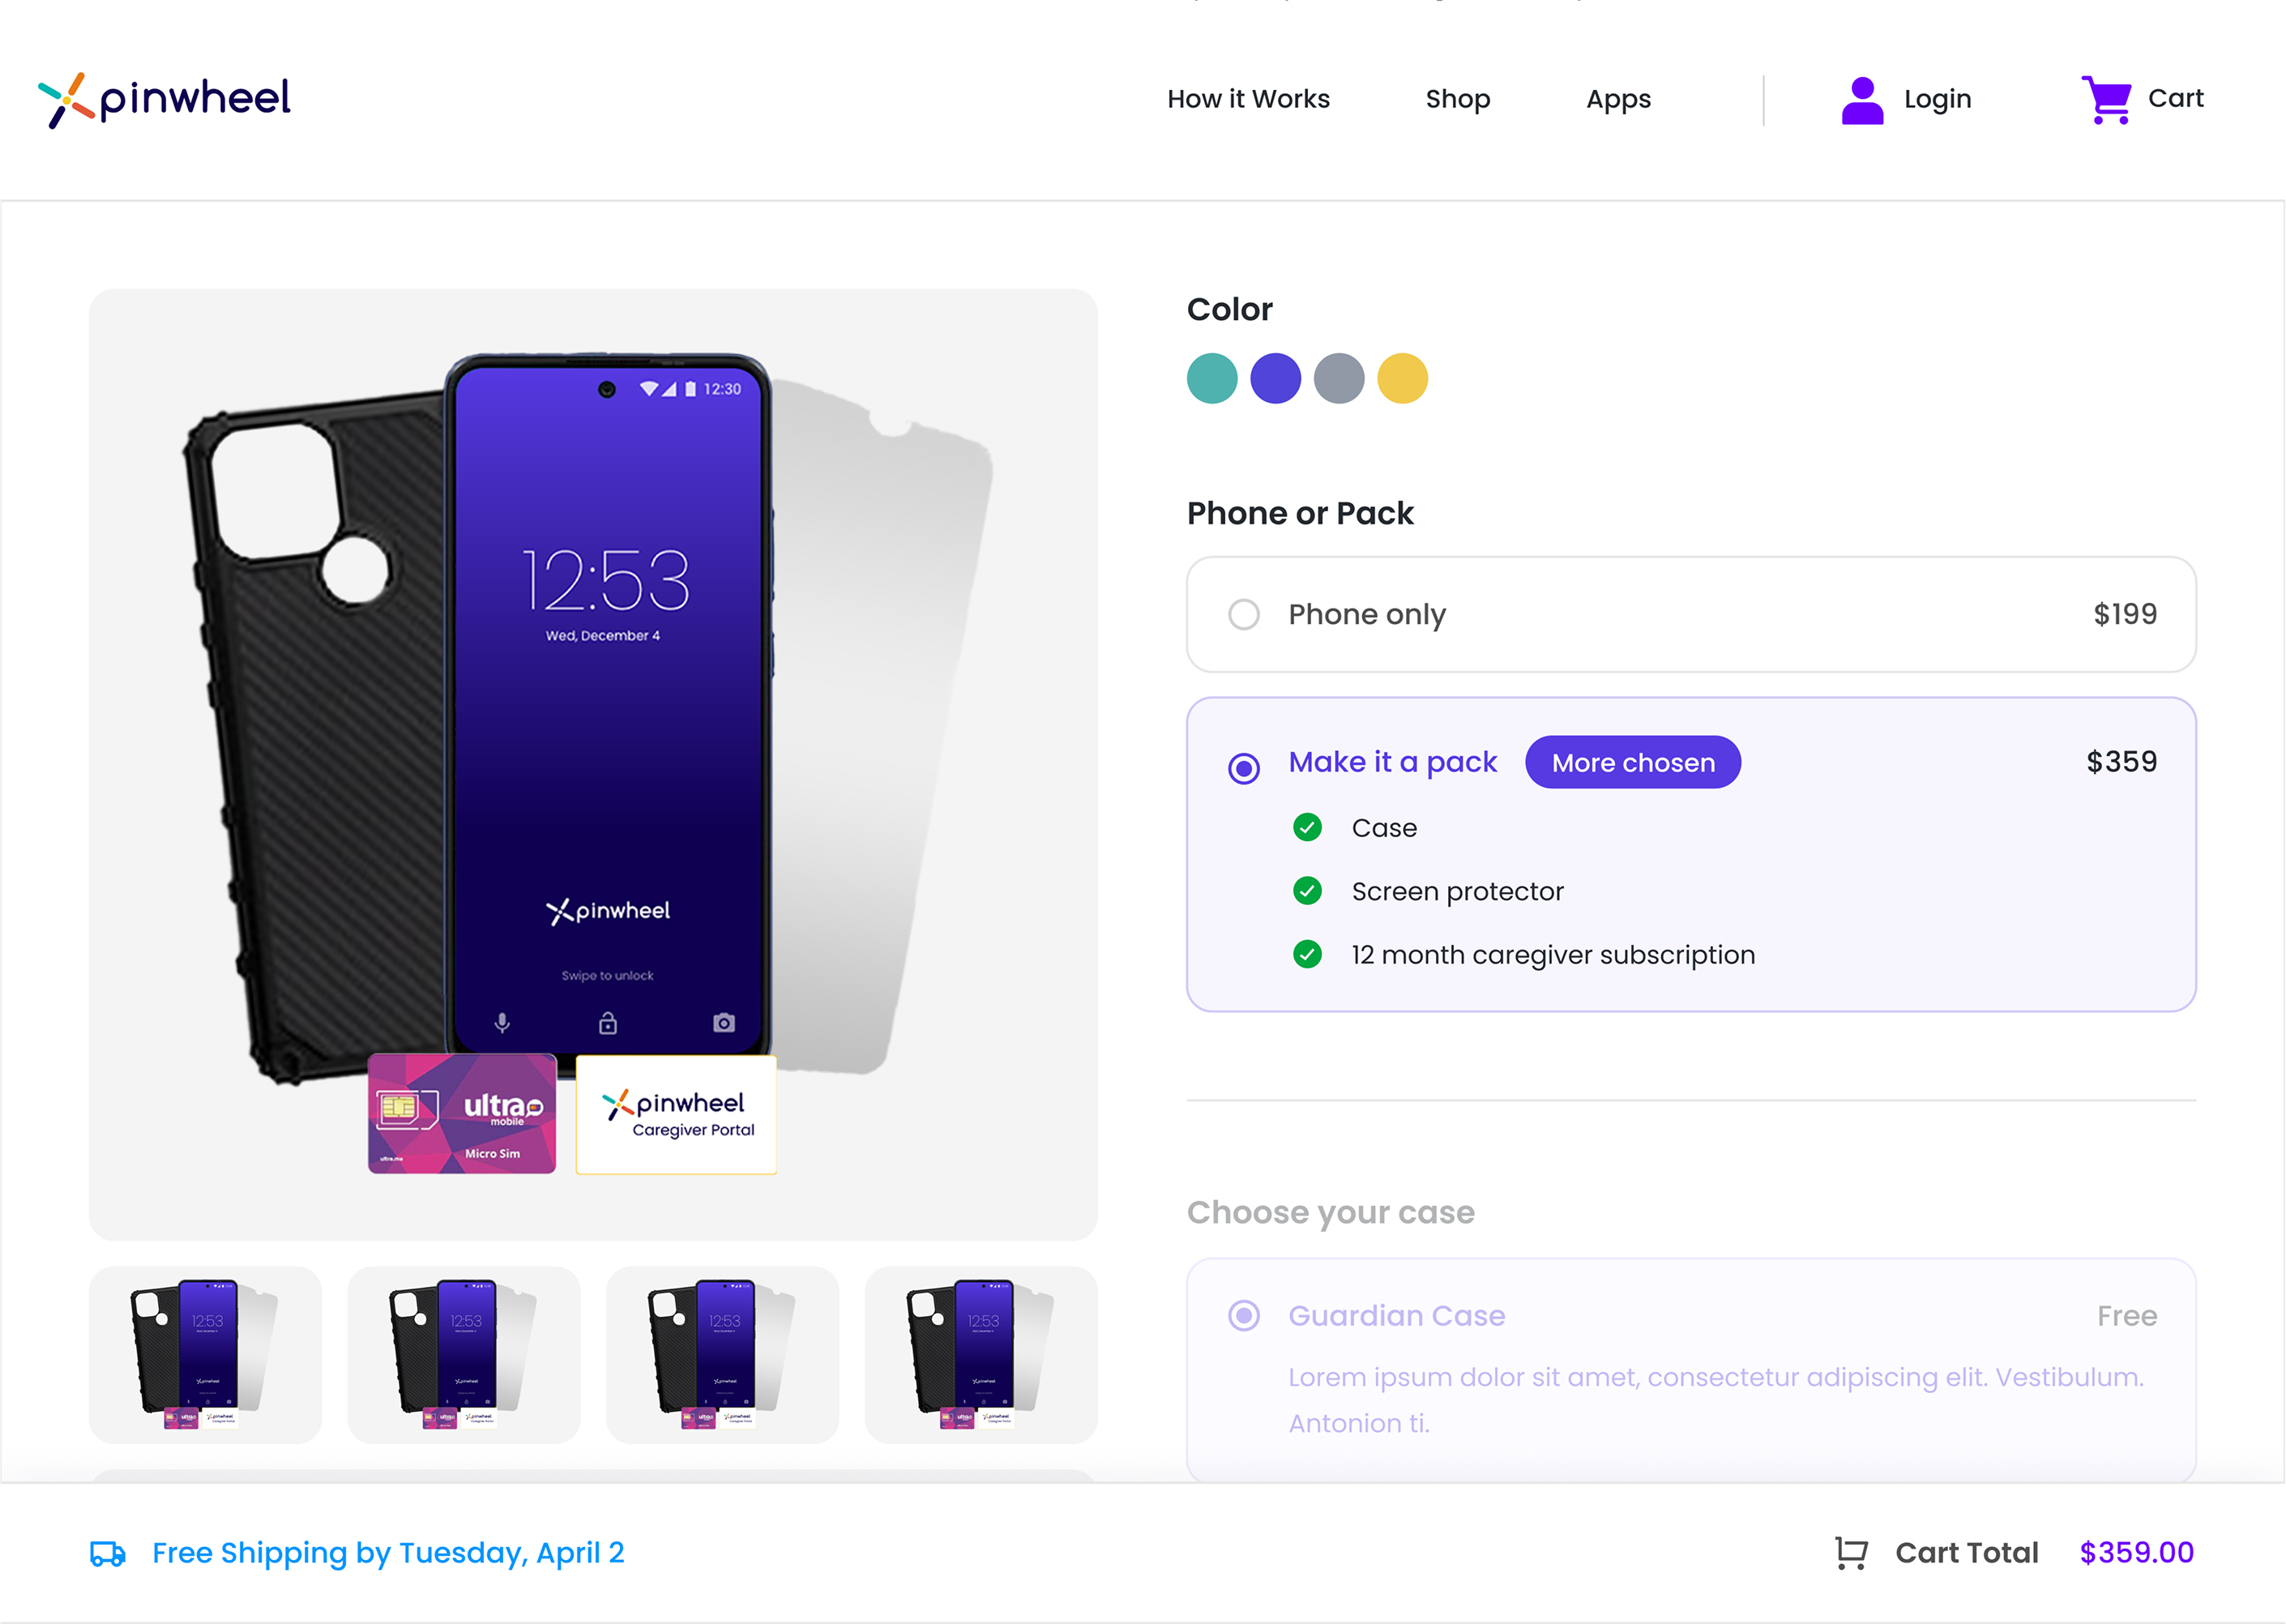This screenshot has width=2286, height=1624.
Task: Open the How it Works menu item
Action: (1248, 99)
